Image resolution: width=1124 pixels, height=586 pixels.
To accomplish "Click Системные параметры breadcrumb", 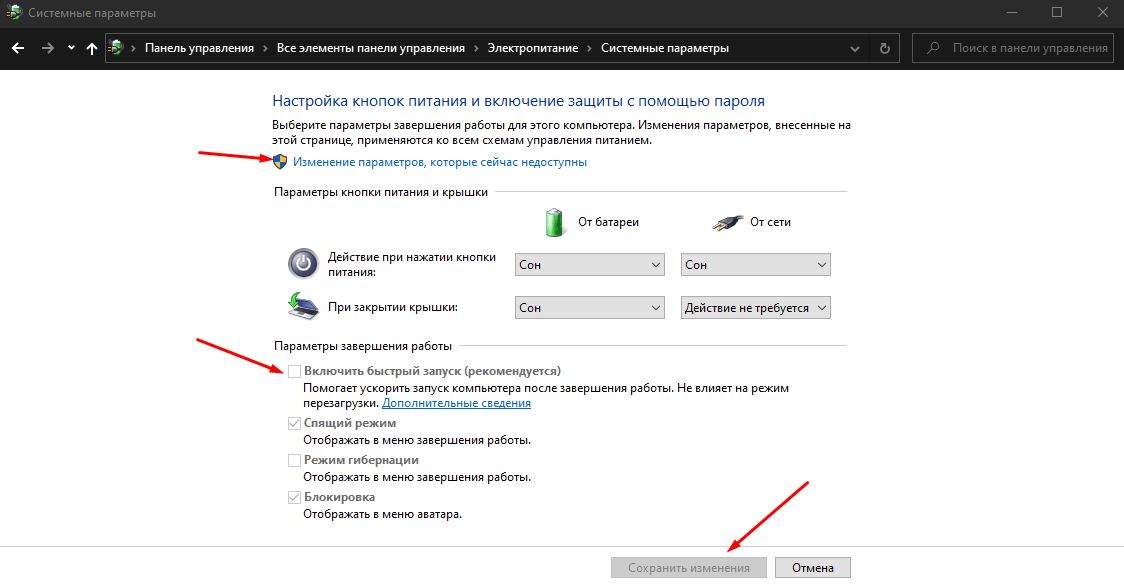I will point(665,48).
